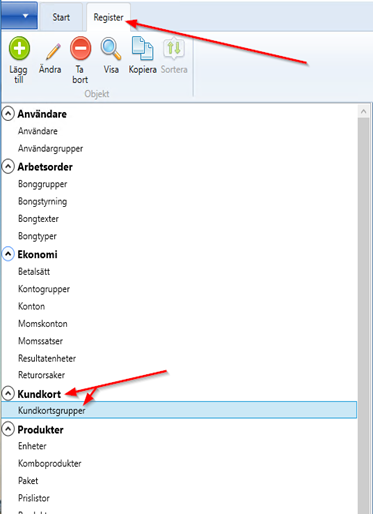Image resolution: width=373 pixels, height=514 pixels.
Task: Select Prislistor in the list
Action: tap(34, 498)
